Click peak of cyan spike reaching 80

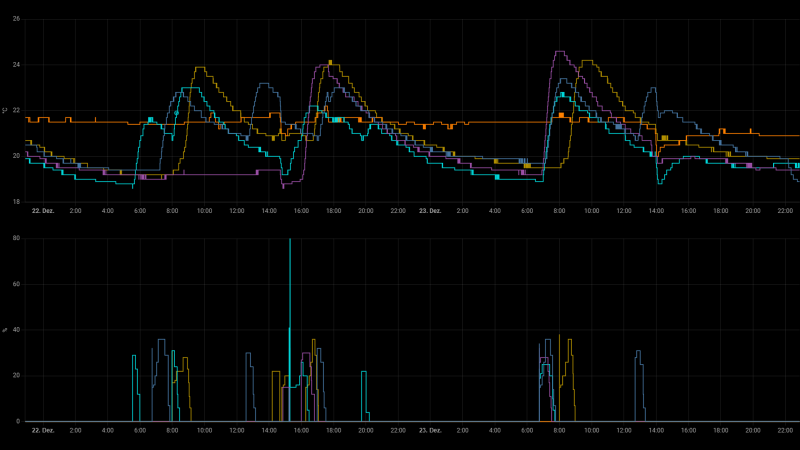[290, 239]
